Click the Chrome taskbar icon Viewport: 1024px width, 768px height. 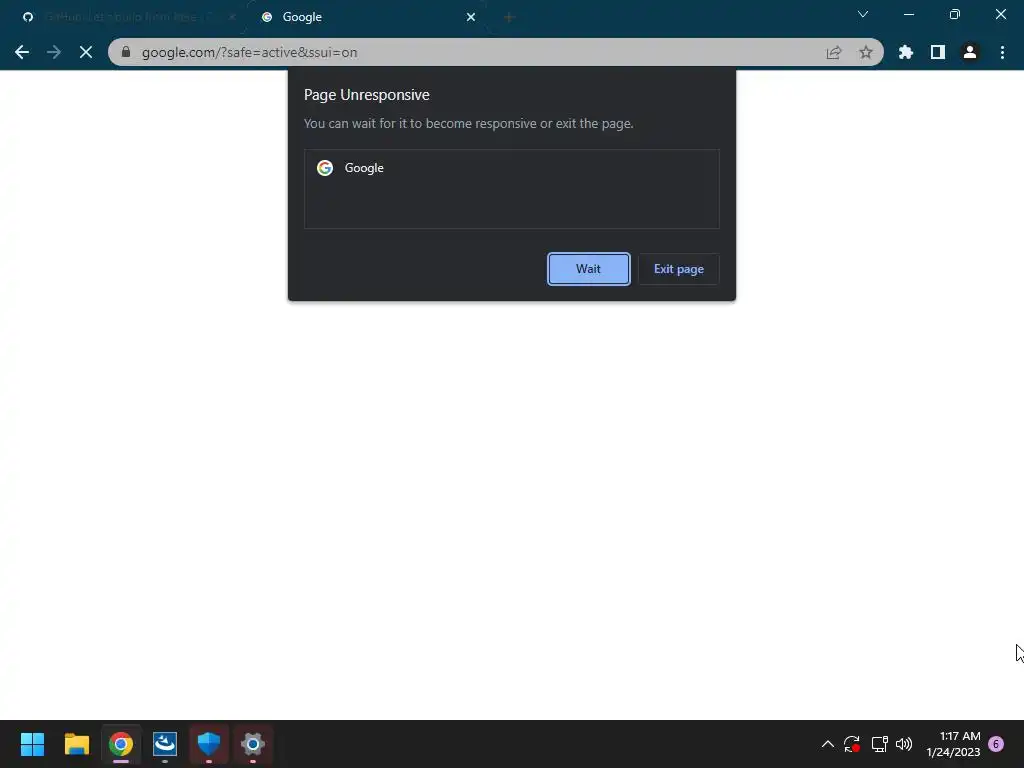tap(121, 744)
